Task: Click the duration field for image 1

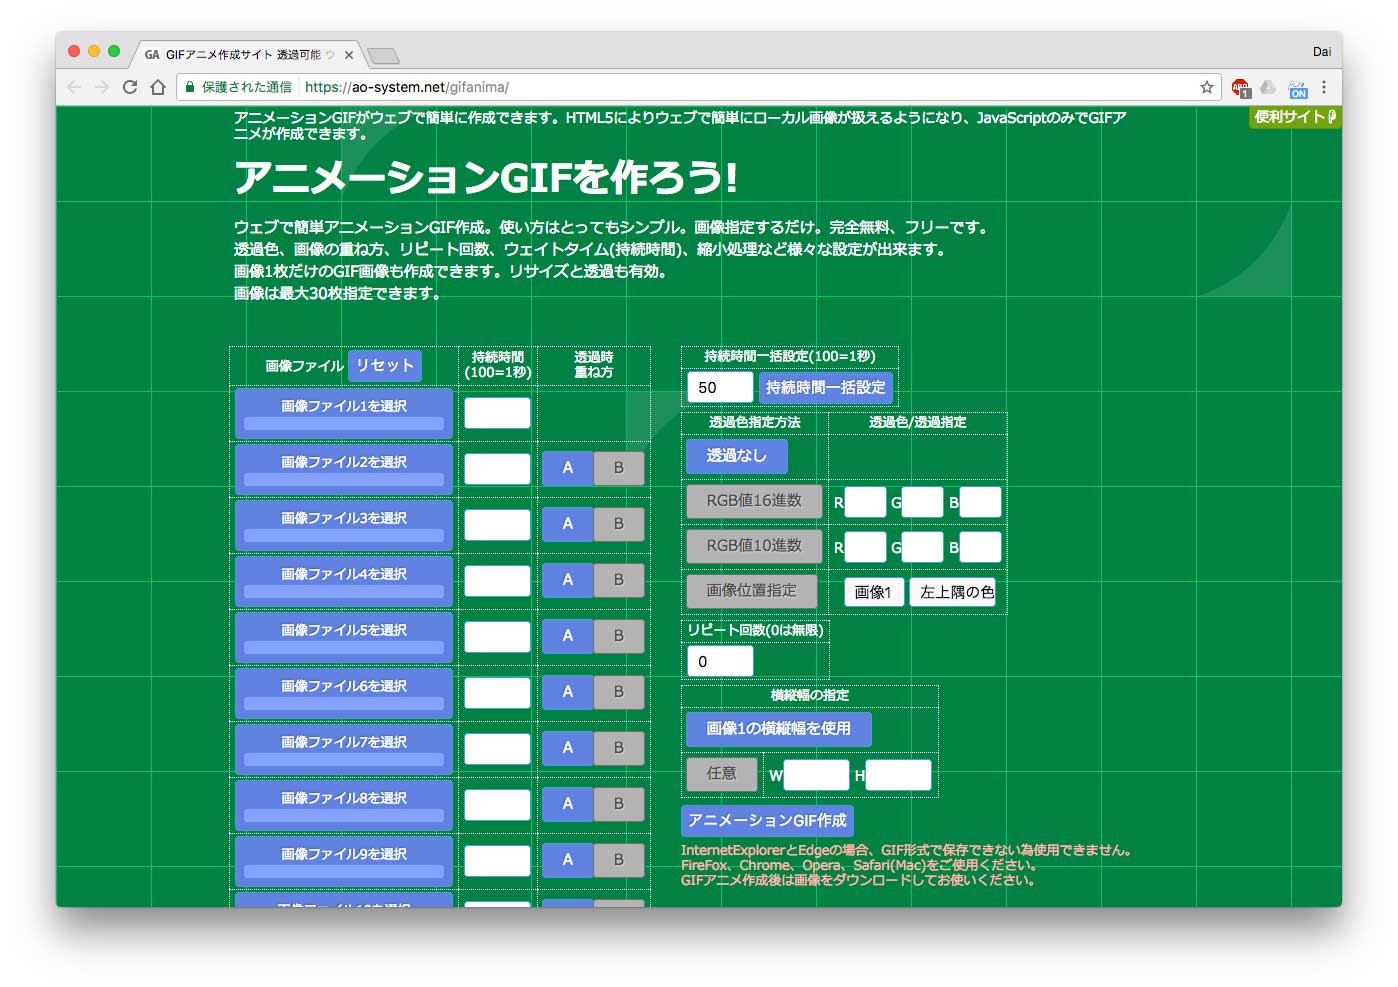Action: [497, 413]
